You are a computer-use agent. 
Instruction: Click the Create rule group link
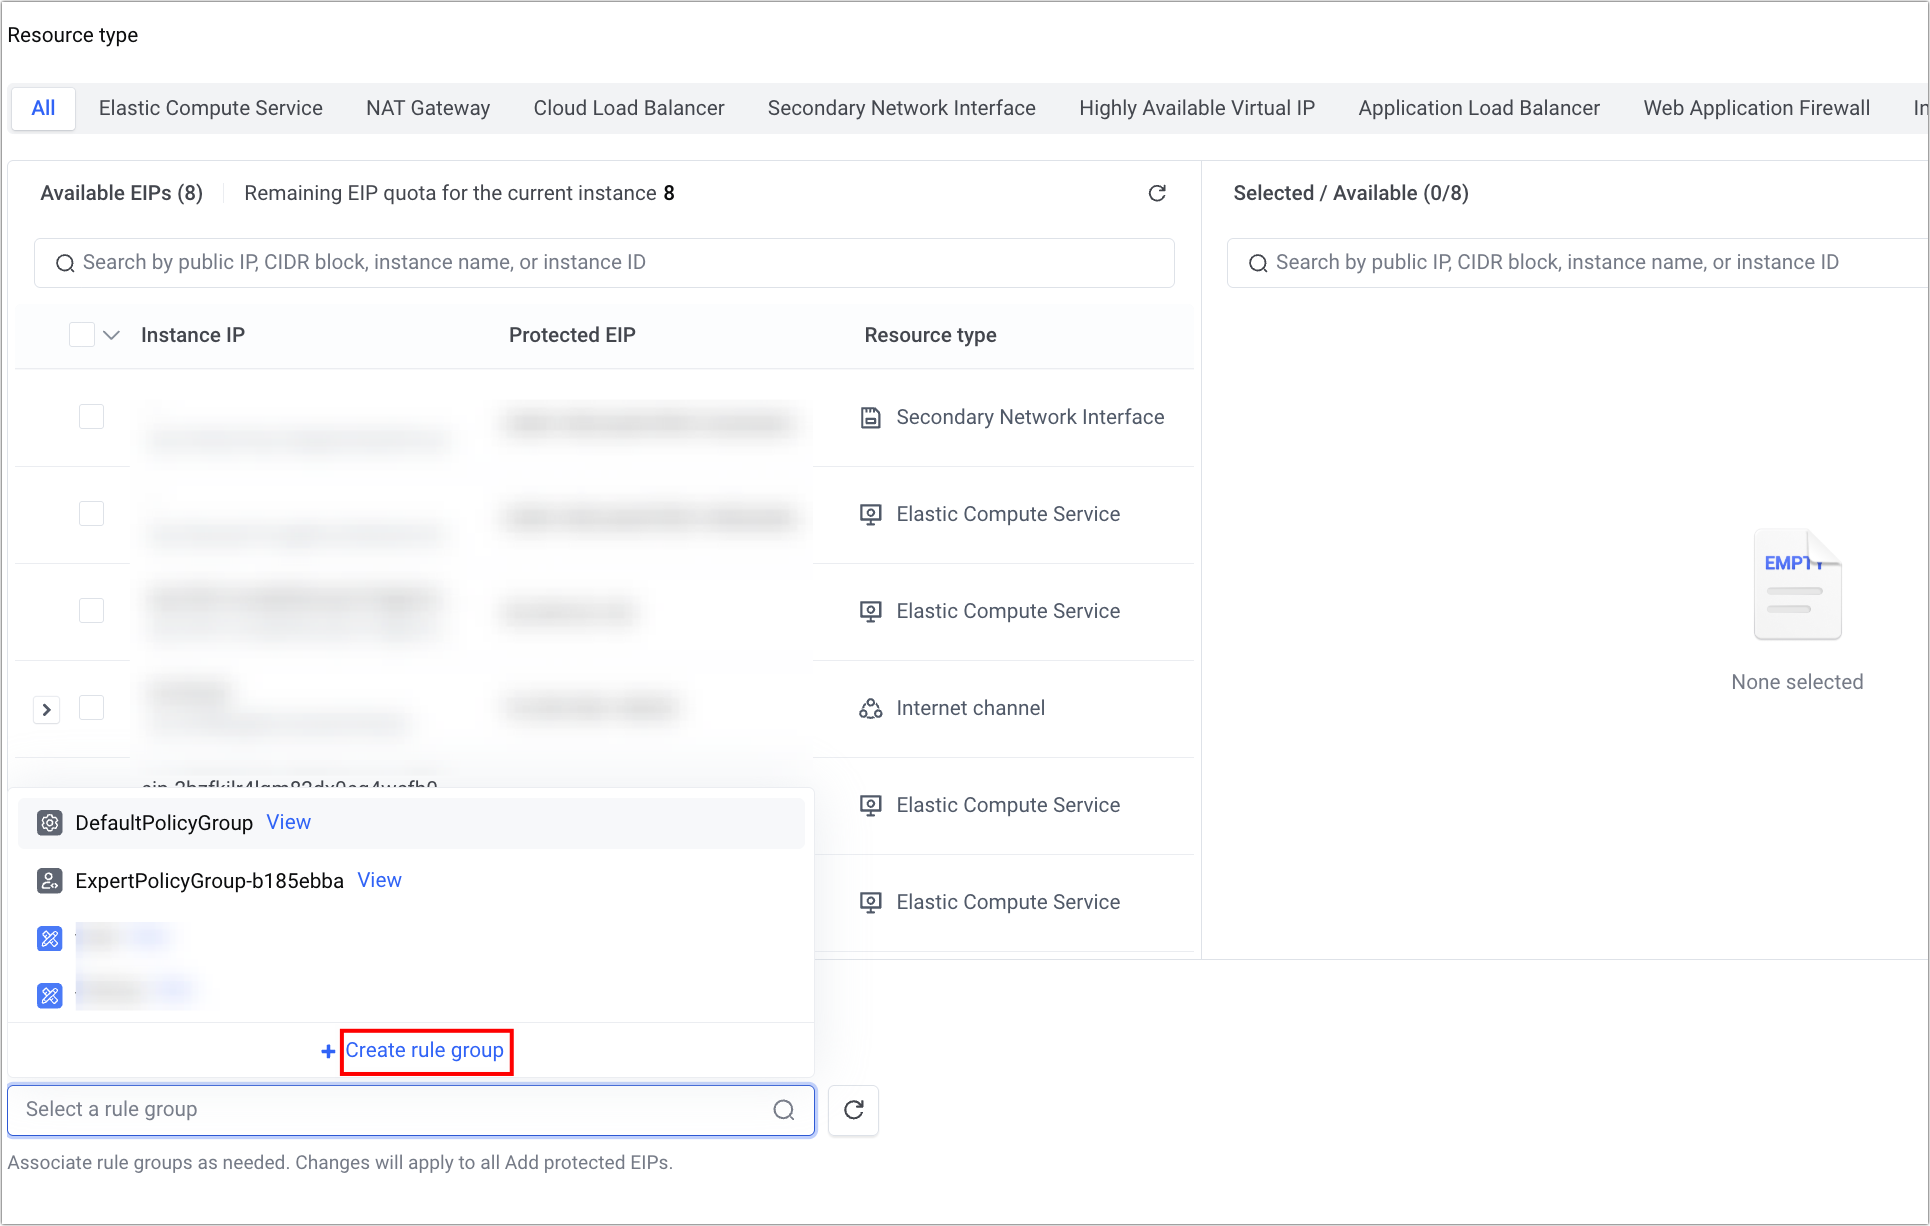pyautogui.click(x=425, y=1051)
